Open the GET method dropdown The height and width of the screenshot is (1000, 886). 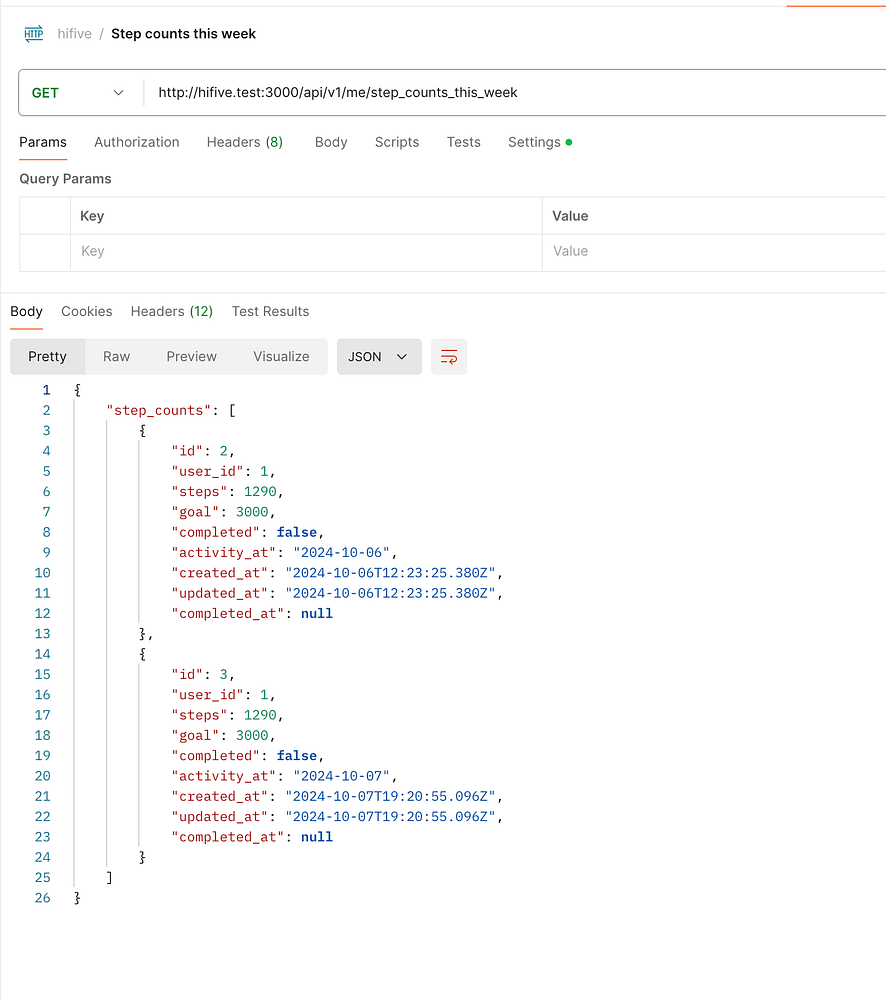coord(78,93)
